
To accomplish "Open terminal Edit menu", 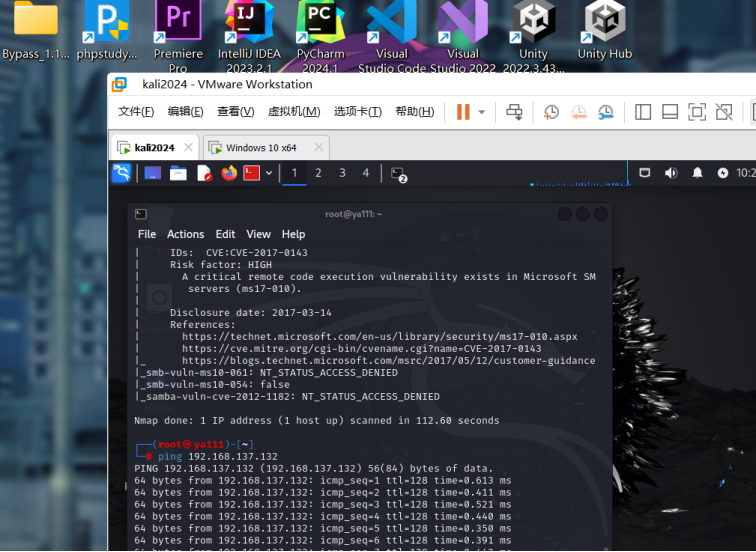I will 225,234.
